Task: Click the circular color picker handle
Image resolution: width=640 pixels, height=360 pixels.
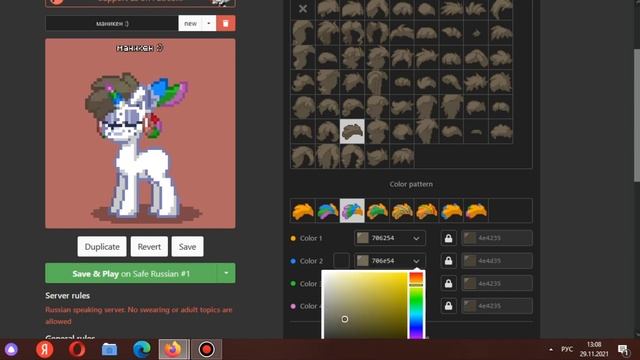Action: tap(345, 319)
